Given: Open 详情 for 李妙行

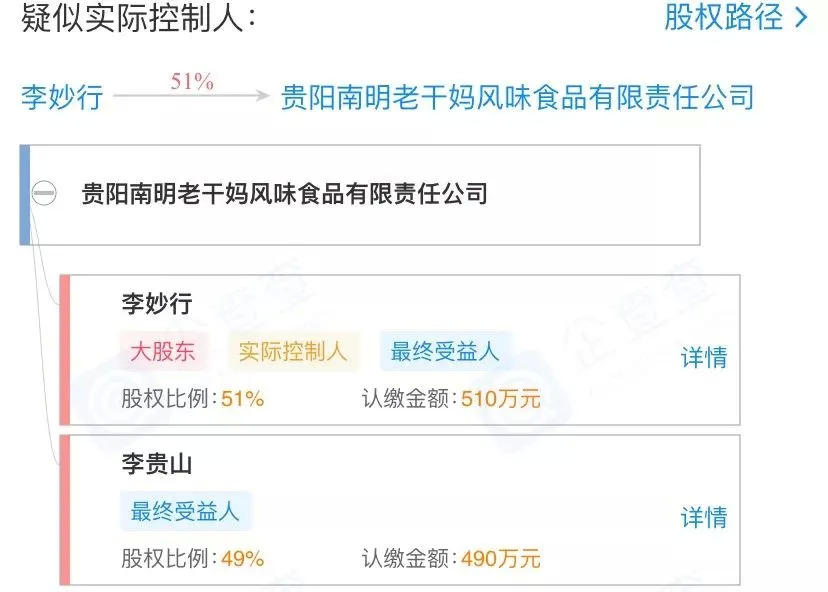Looking at the screenshot, I should [x=704, y=357].
